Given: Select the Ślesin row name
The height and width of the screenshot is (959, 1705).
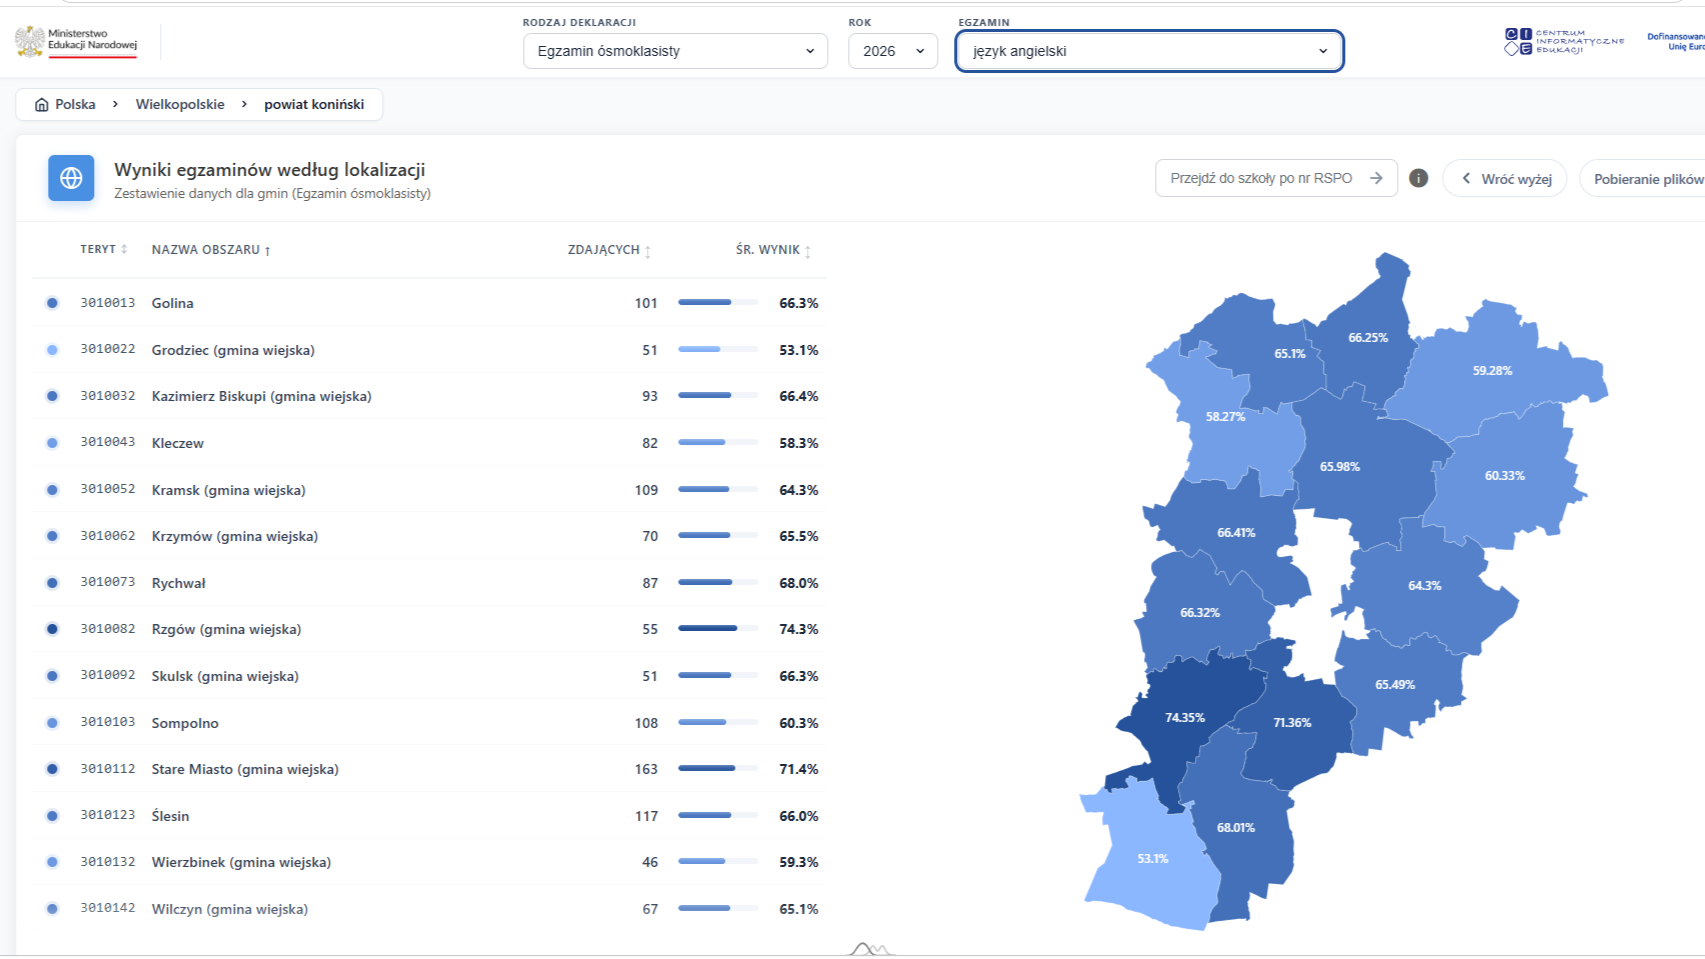Looking at the screenshot, I should (x=170, y=816).
